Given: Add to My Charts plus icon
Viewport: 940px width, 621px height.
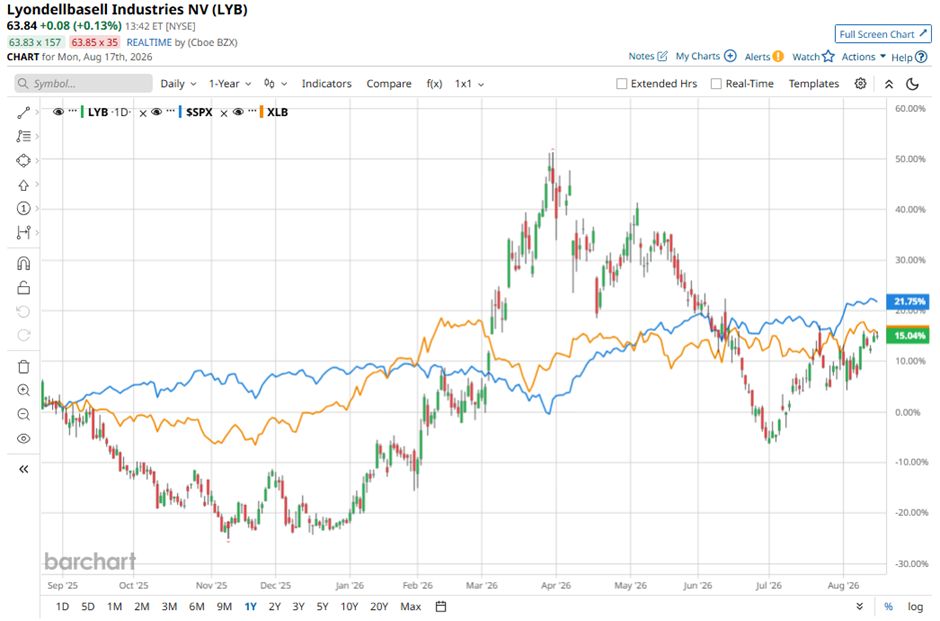Looking at the screenshot, I should pyautogui.click(x=730, y=56).
